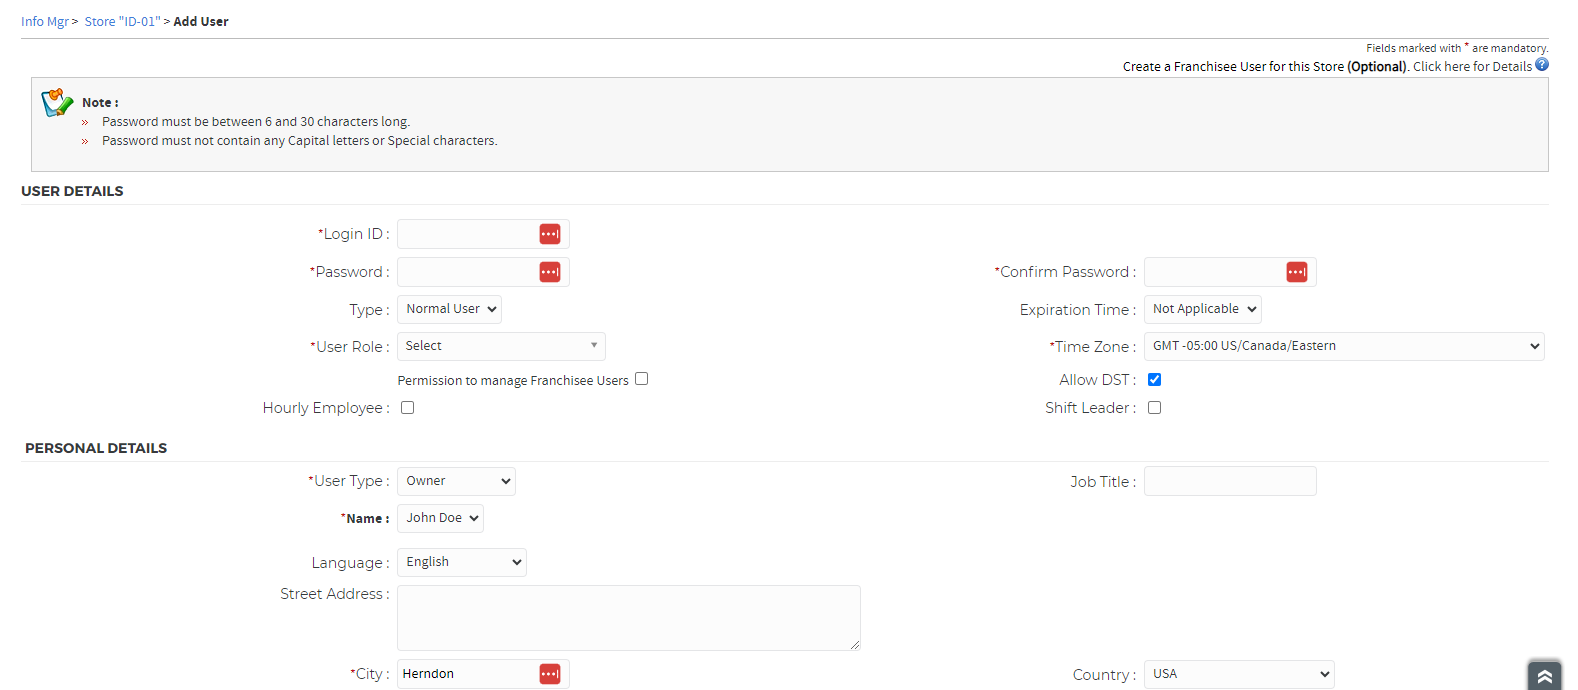This screenshot has width=1578, height=690.
Task: Click the Note notepad icon
Action: [57, 102]
